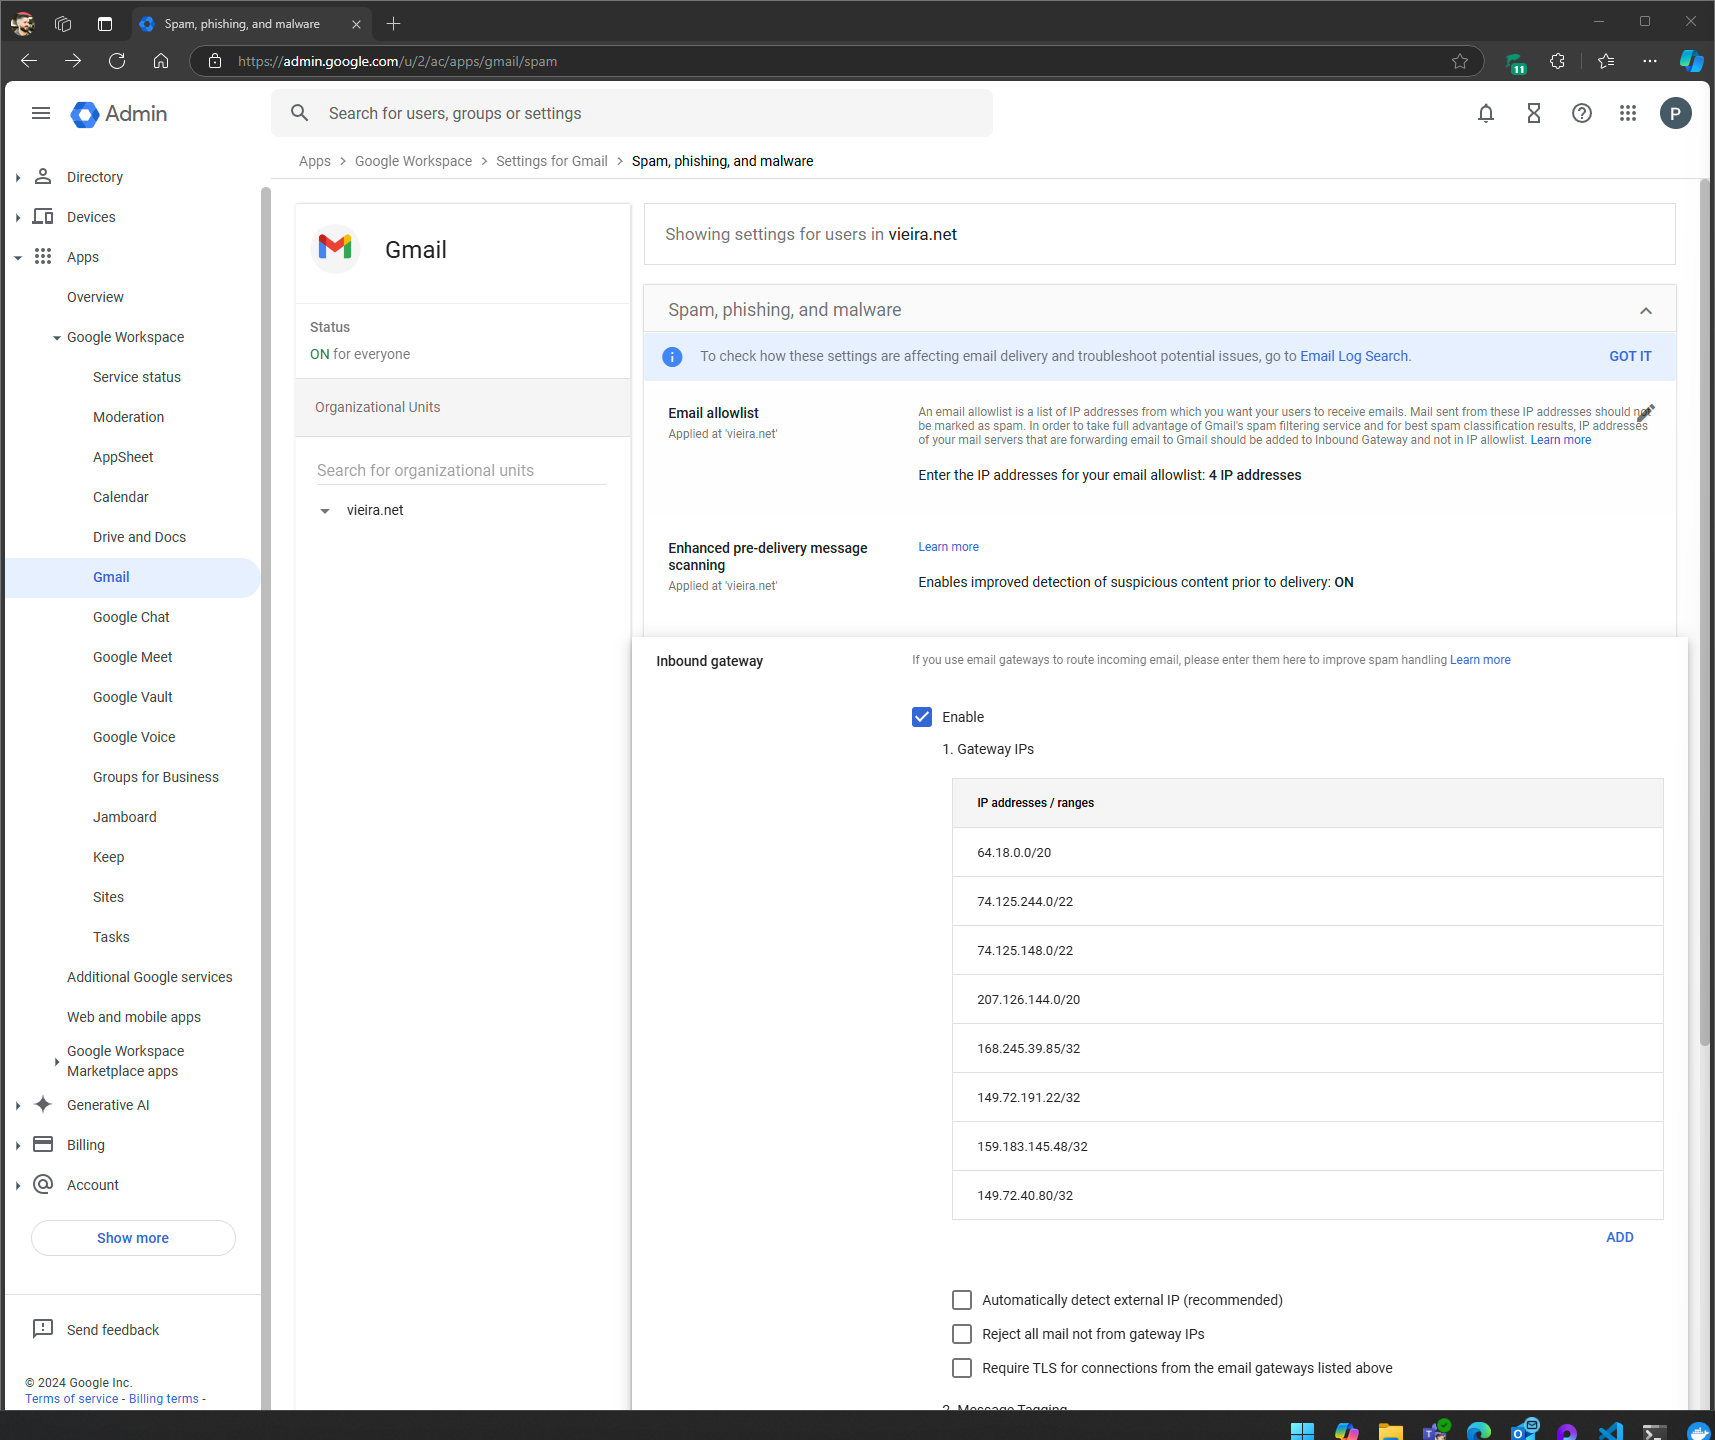Expand the Billing section
This screenshot has height=1440, width=1715.
coord(18,1146)
